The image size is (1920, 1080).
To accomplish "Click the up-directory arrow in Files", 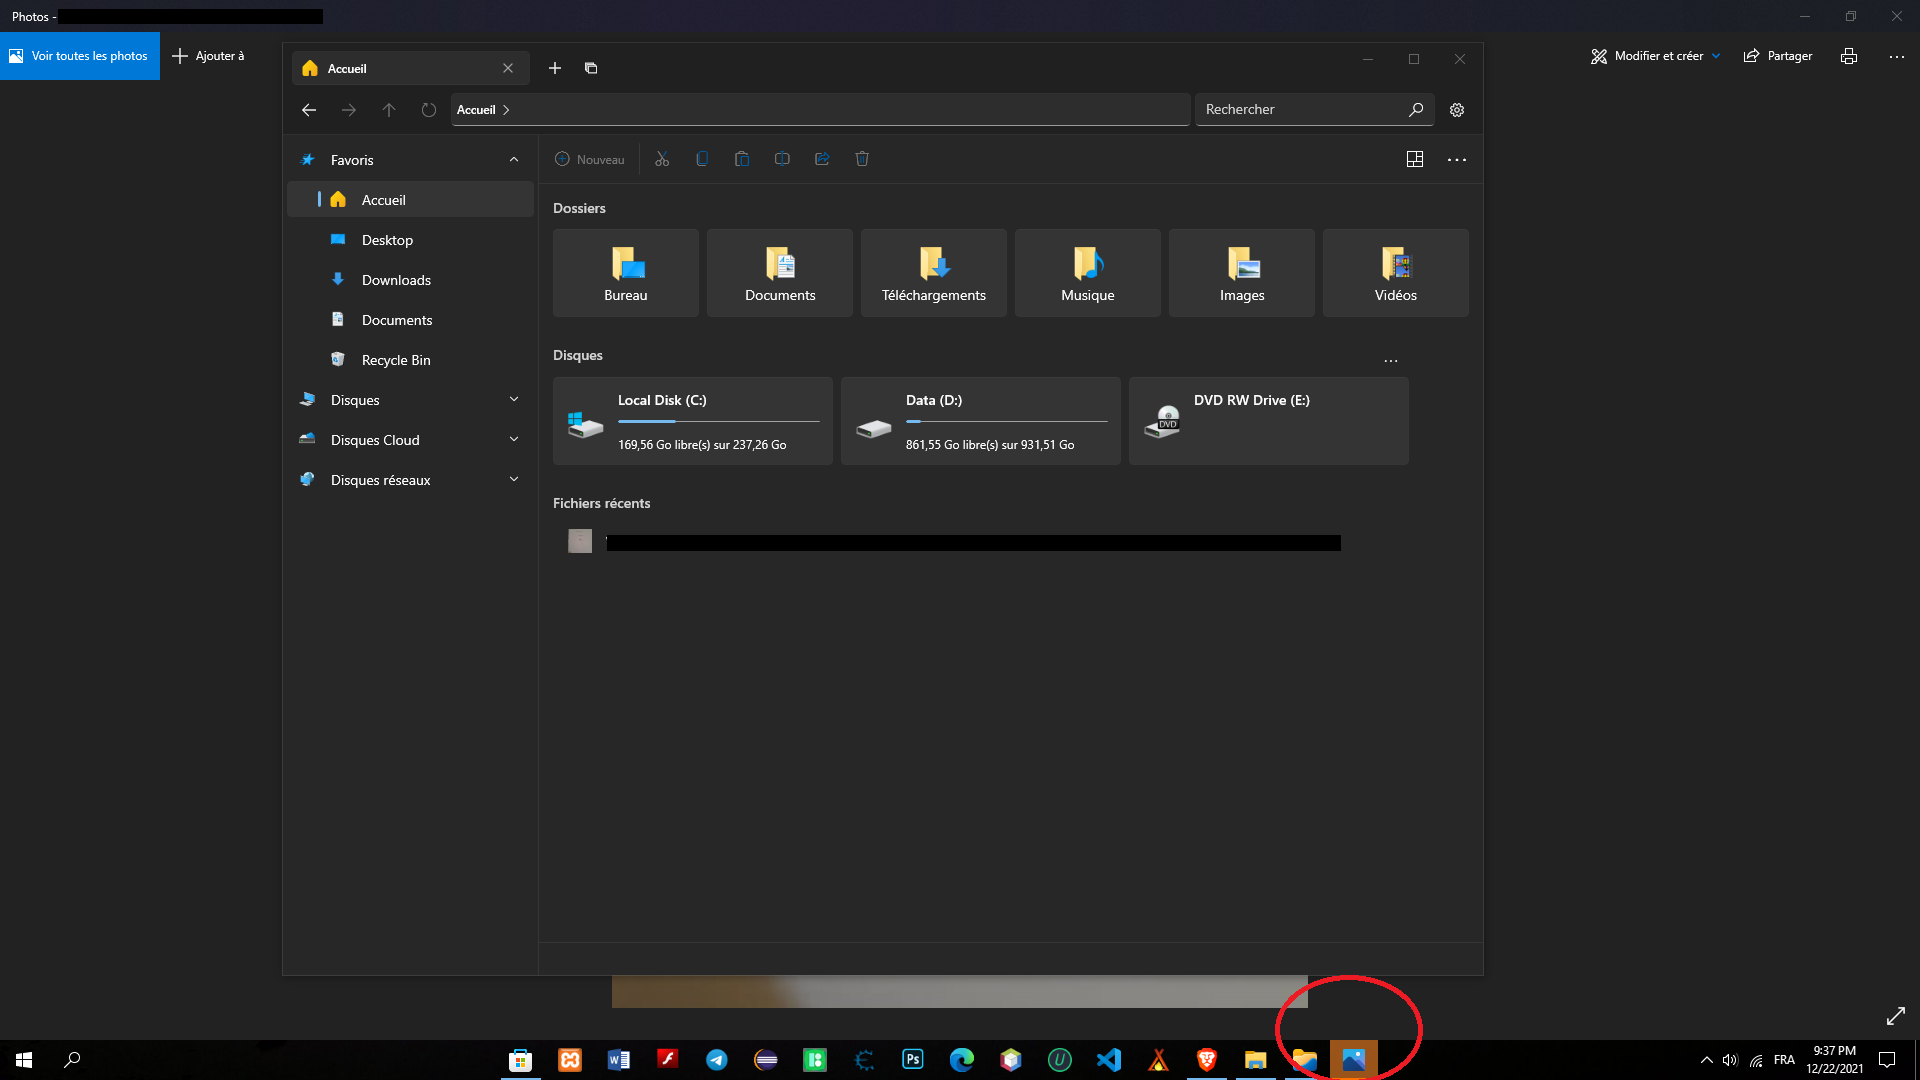I will [389, 110].
